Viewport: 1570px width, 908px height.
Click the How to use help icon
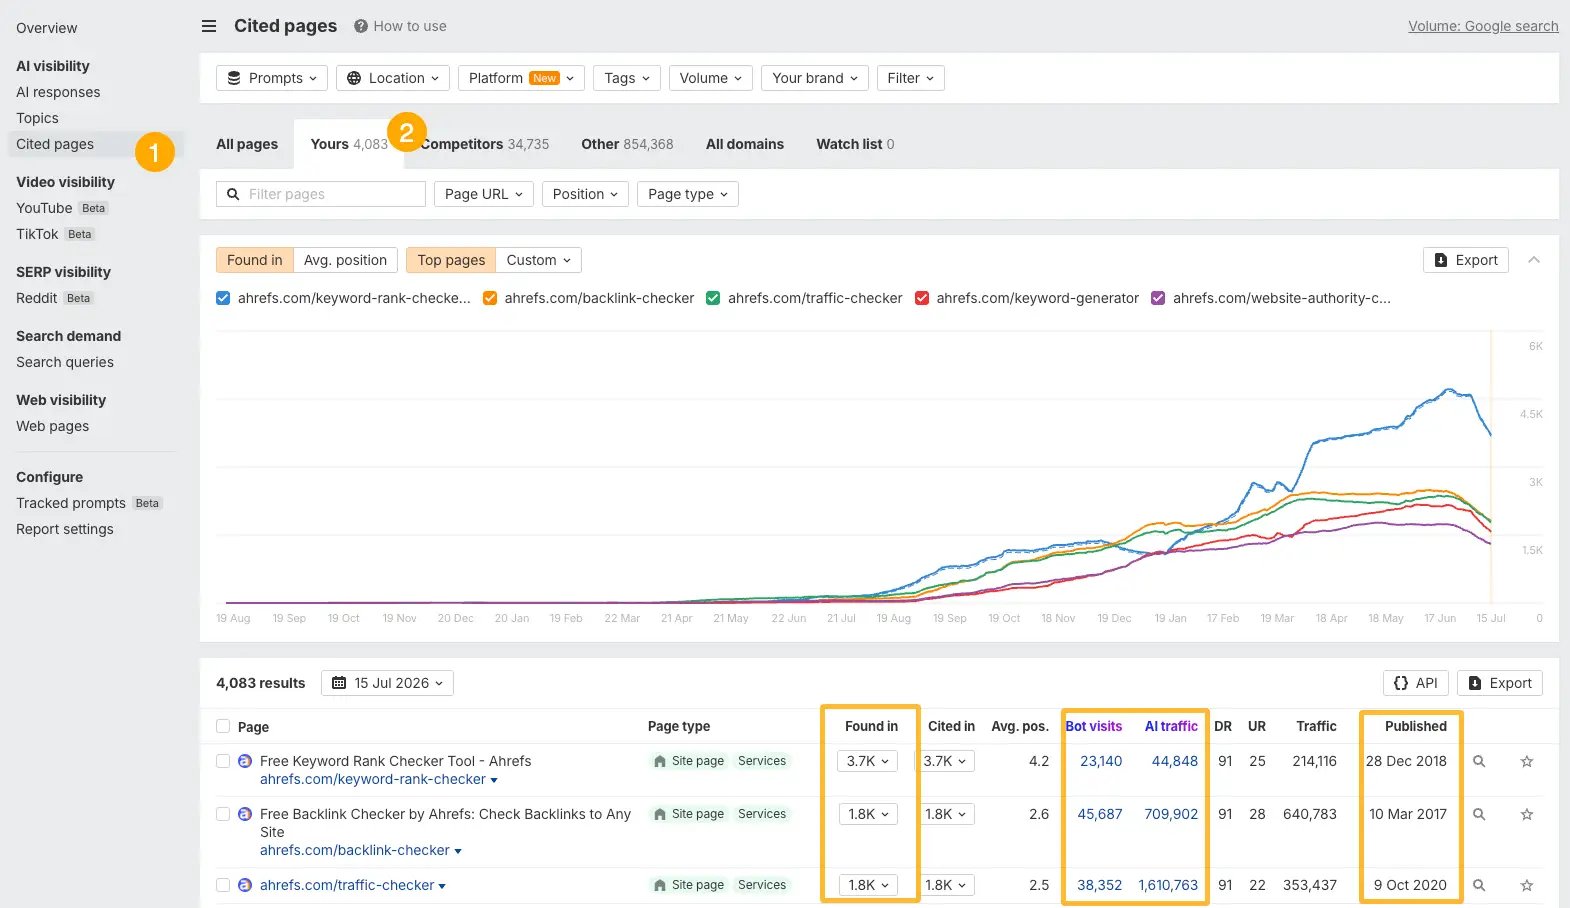(361, 26)
